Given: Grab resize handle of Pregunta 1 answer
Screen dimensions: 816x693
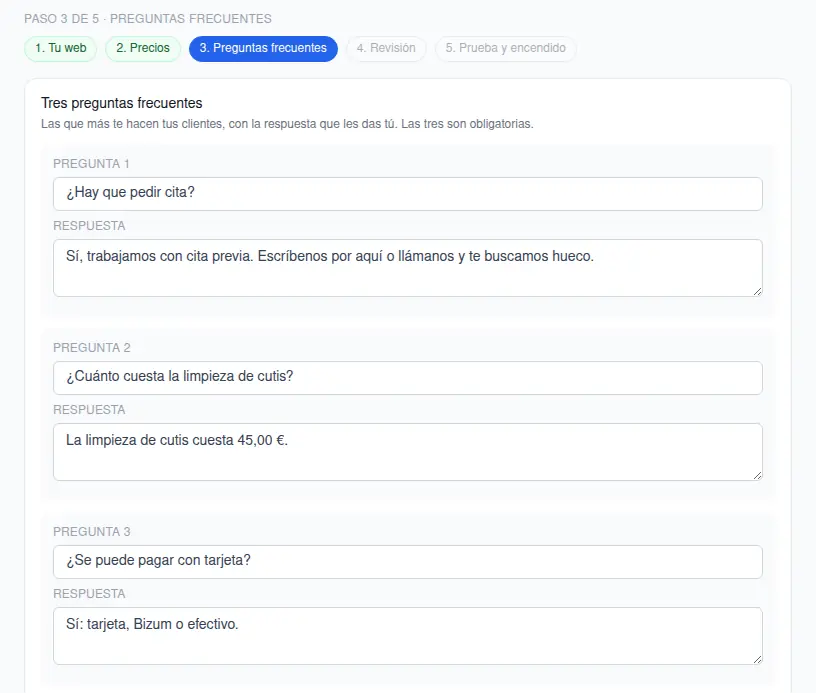Looking at the screenshot, I should click(x=758, y=291).
